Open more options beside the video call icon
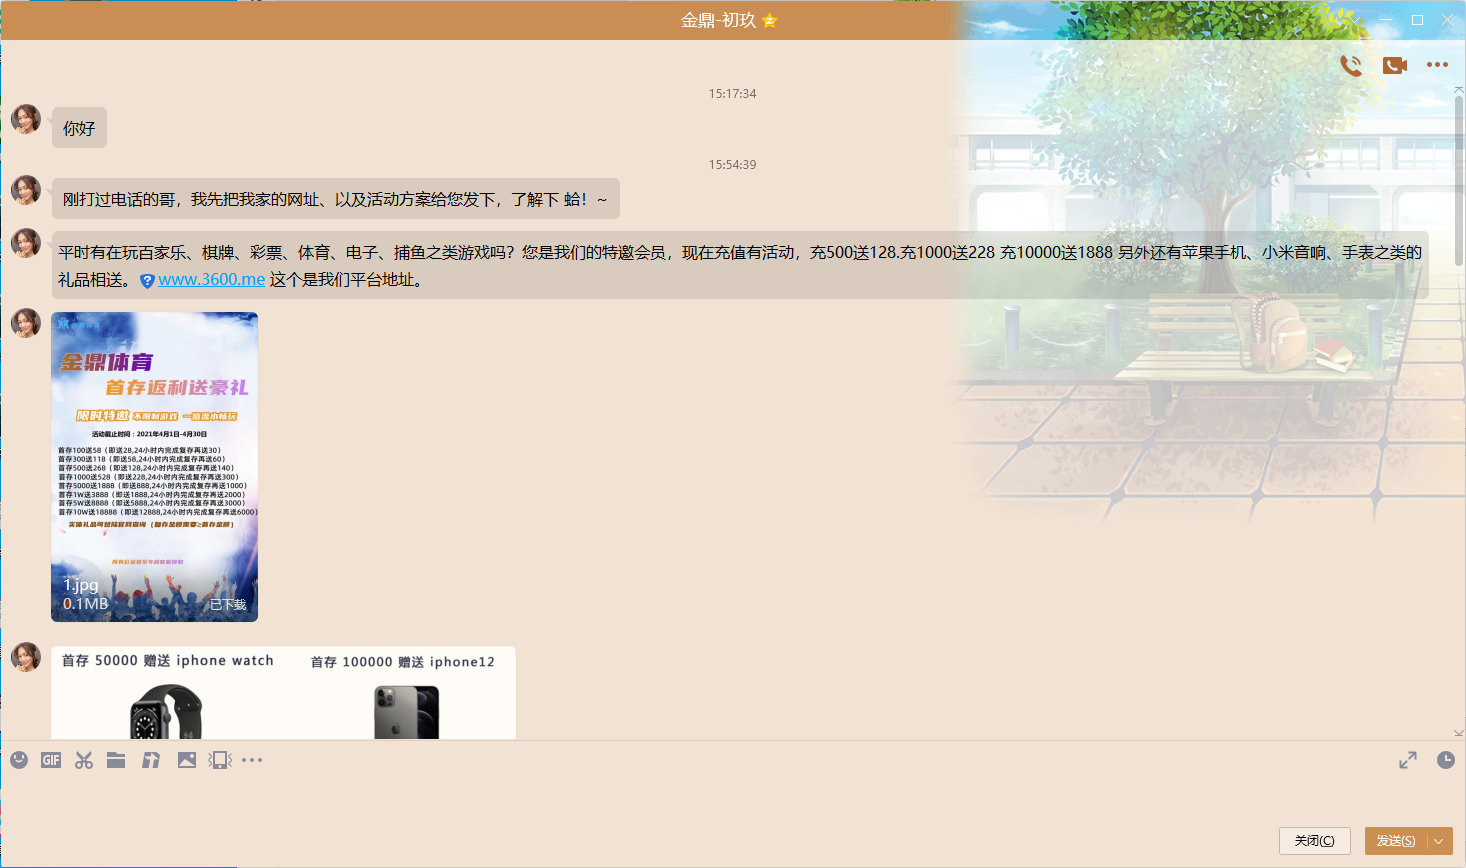The height and width of the screenshot is (868, 1466). [1437, 65]
